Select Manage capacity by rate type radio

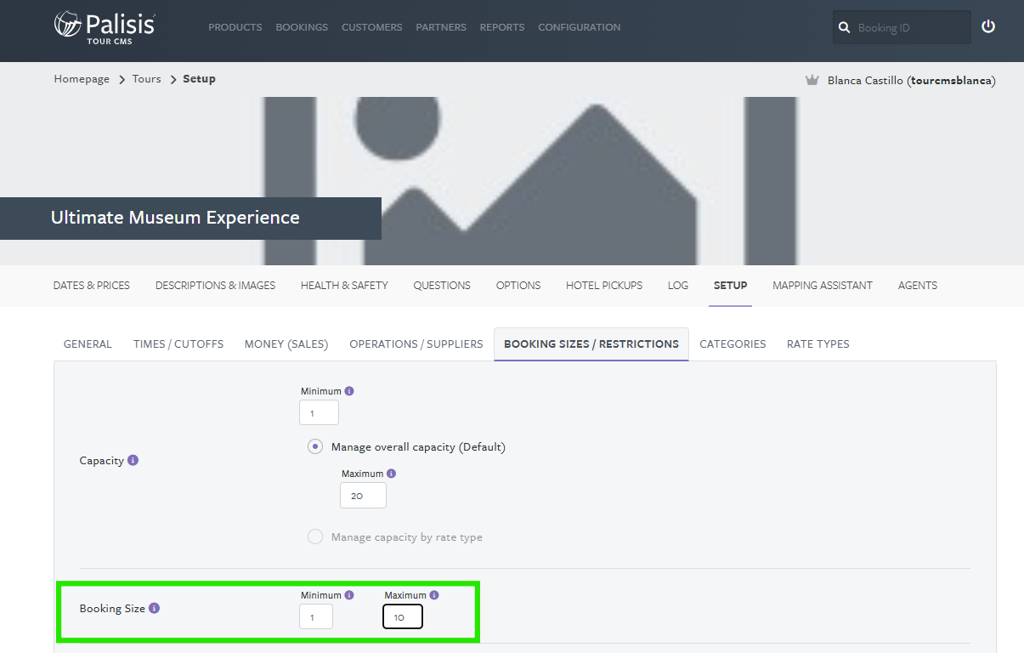coord(315,537)
